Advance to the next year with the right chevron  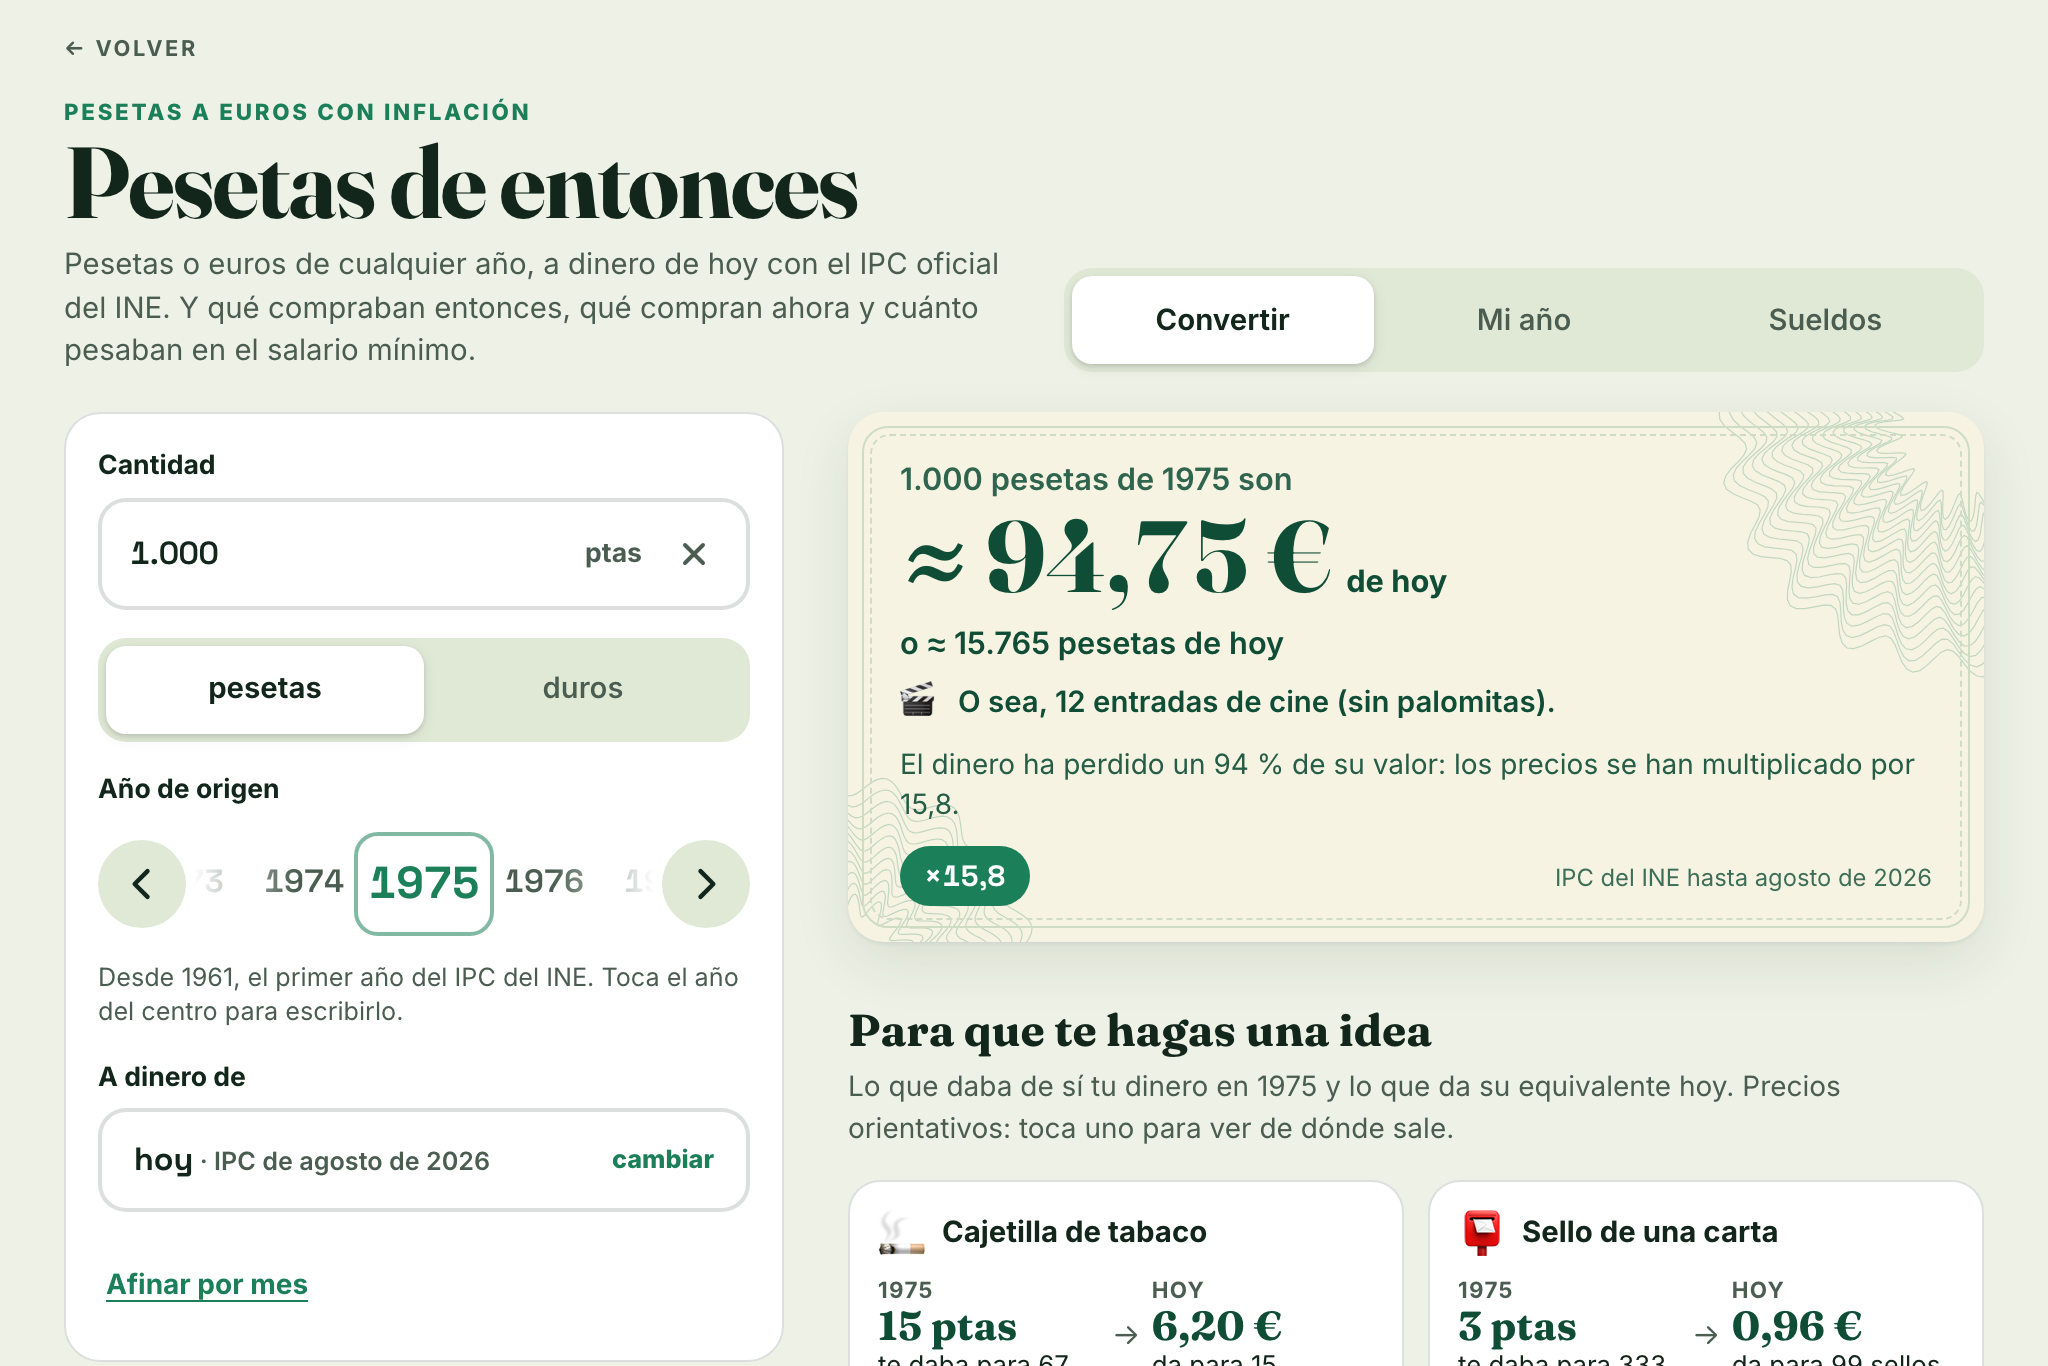click(706, 884)
